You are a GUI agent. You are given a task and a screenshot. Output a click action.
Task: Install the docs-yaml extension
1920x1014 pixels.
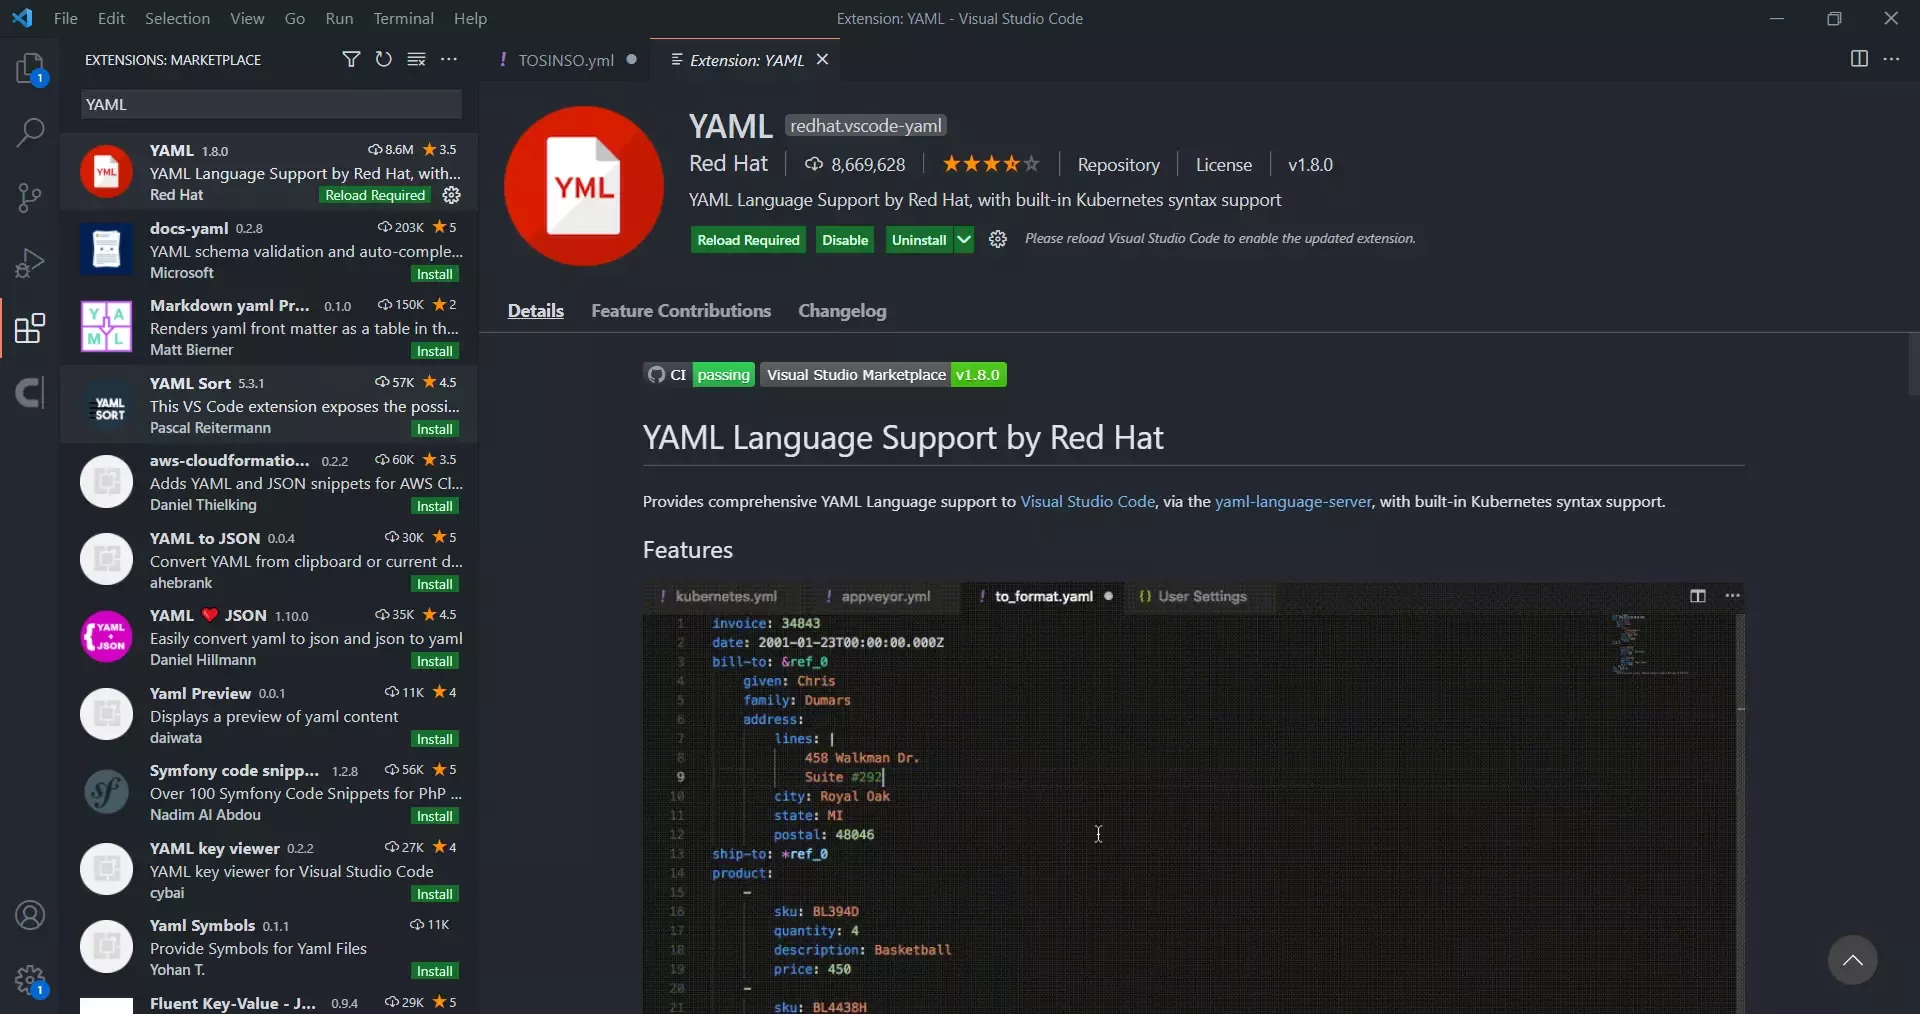click(435, 274)
